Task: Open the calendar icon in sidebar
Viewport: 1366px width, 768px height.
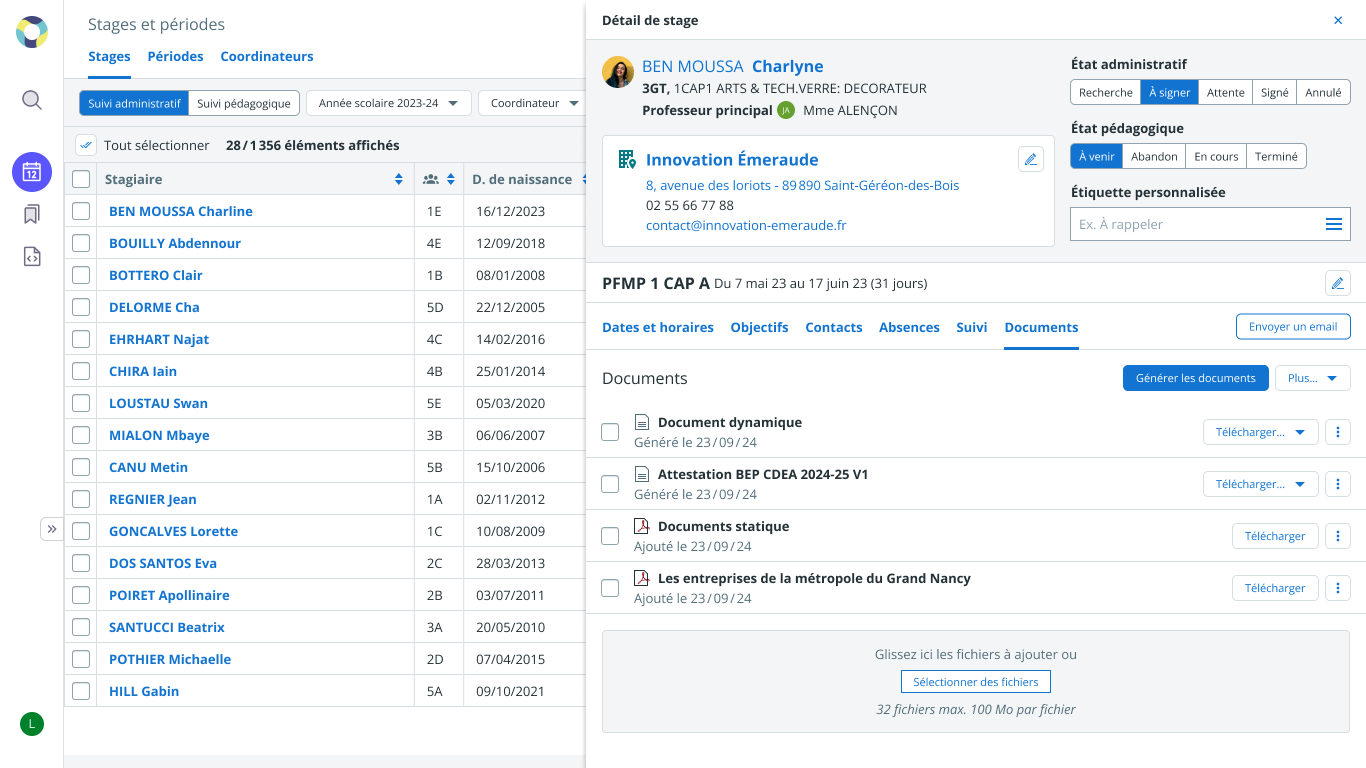Action: tap(32, 172)
